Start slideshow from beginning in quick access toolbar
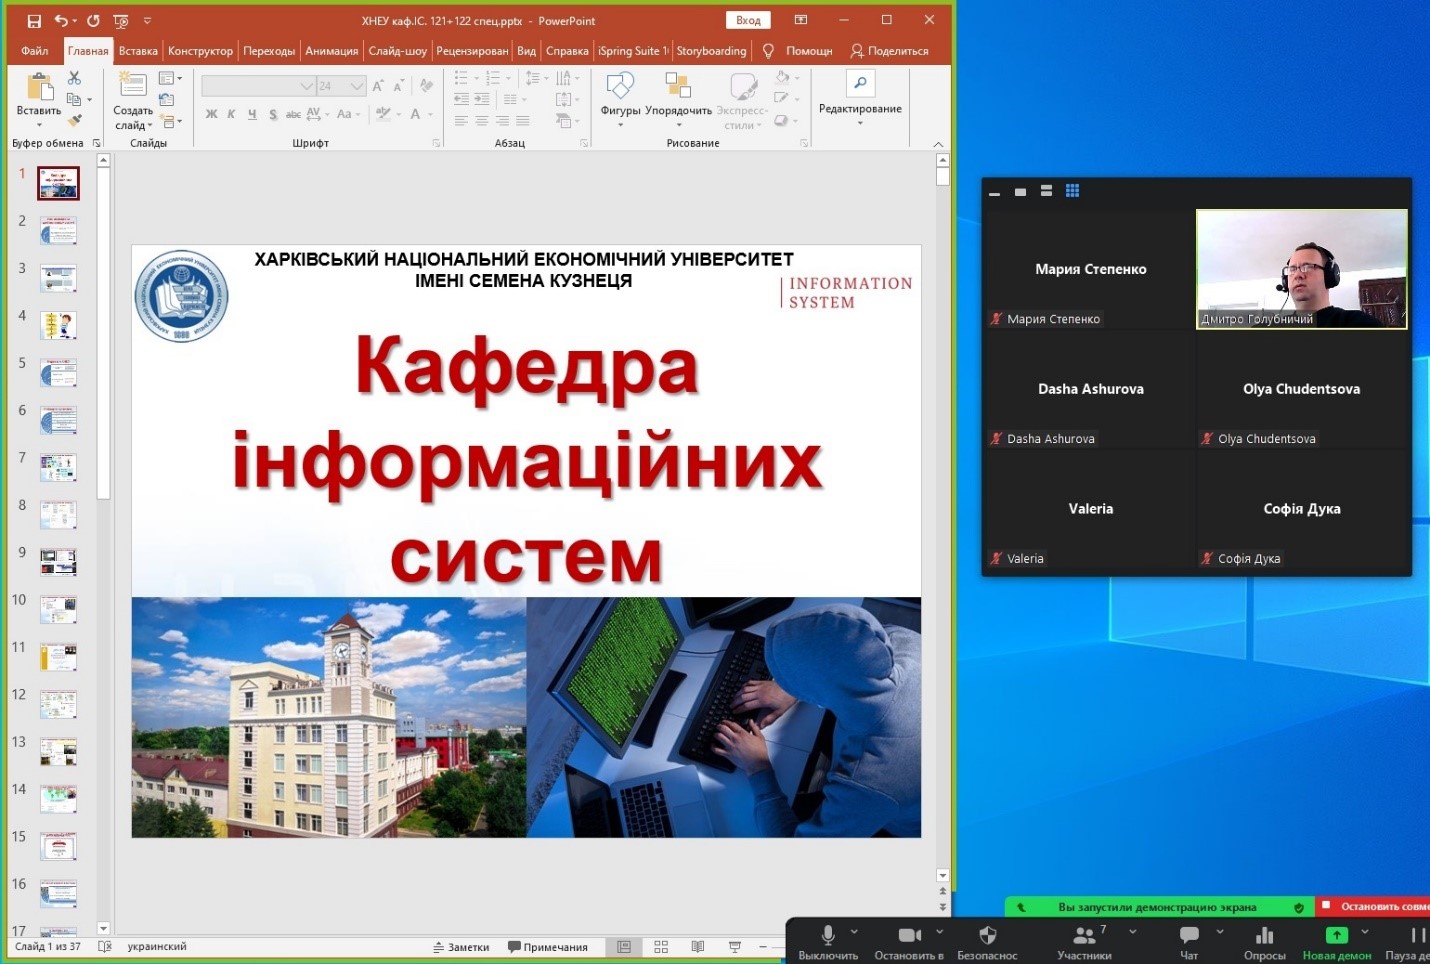 (121, 21)
